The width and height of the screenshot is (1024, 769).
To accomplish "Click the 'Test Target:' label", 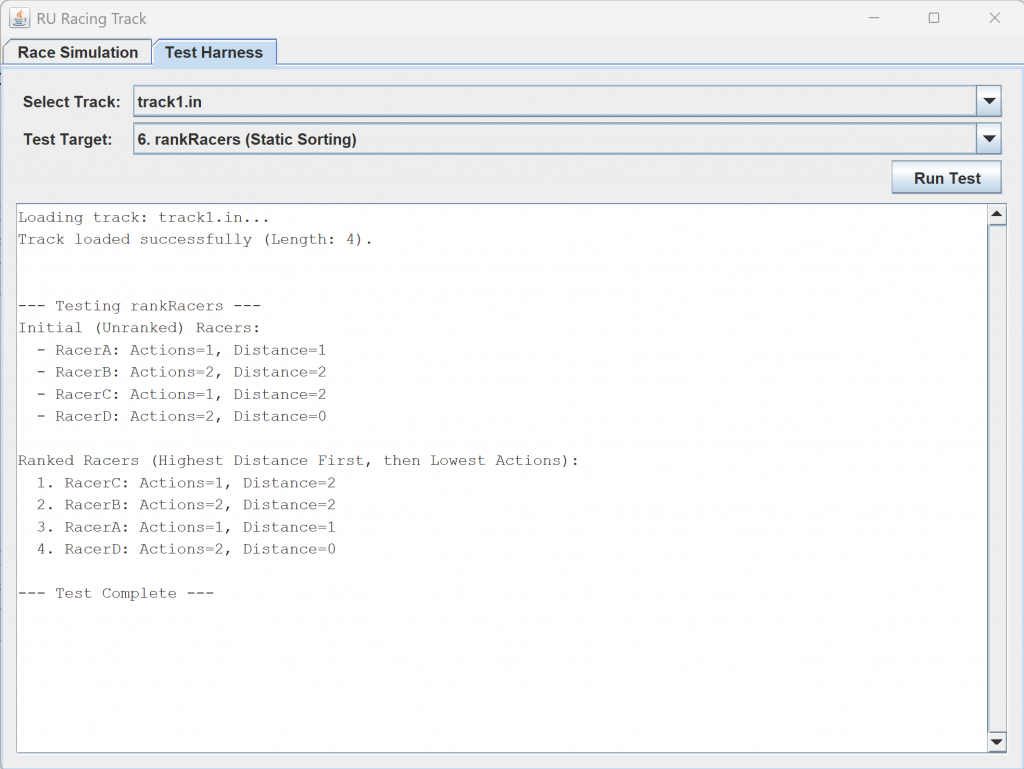I will pos(68,139).
